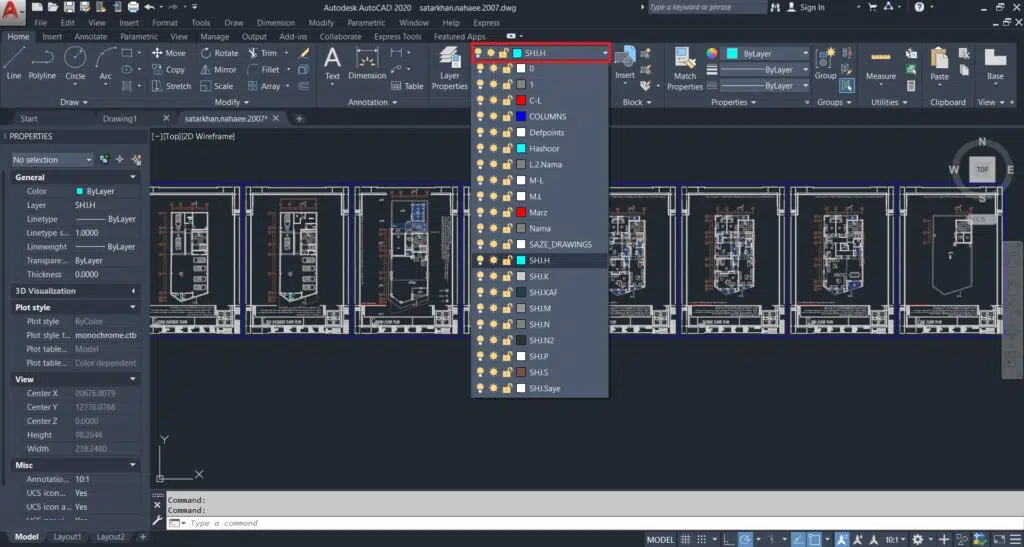Select SAZE_DRAWINGS layer from the list
Image resolution: width=1024 pixels, height=547 pixels.
click(x=560, y=244)
